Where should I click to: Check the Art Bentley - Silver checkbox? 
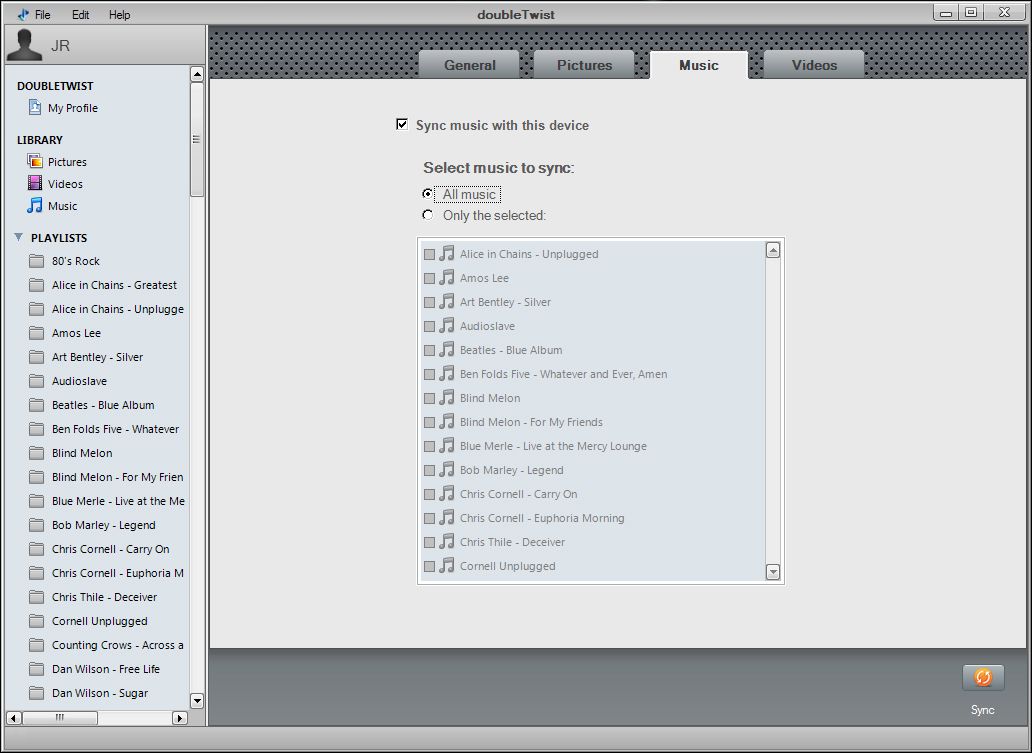coord(429,302)
